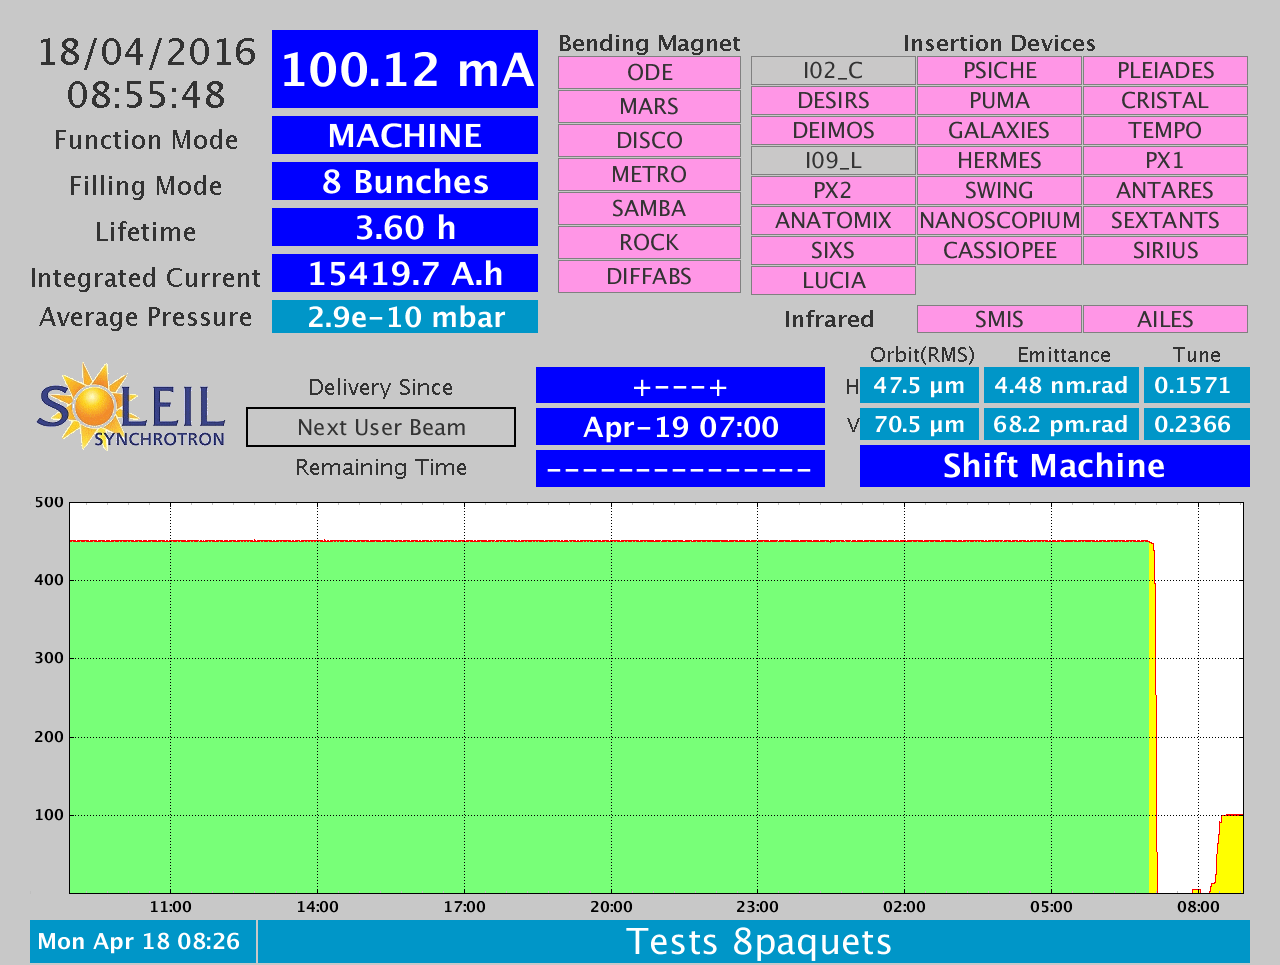Click the HERMES beamline indicator
Image resolution: width=1280 pixels, height=965 pixels.
(x=999, y=161)
